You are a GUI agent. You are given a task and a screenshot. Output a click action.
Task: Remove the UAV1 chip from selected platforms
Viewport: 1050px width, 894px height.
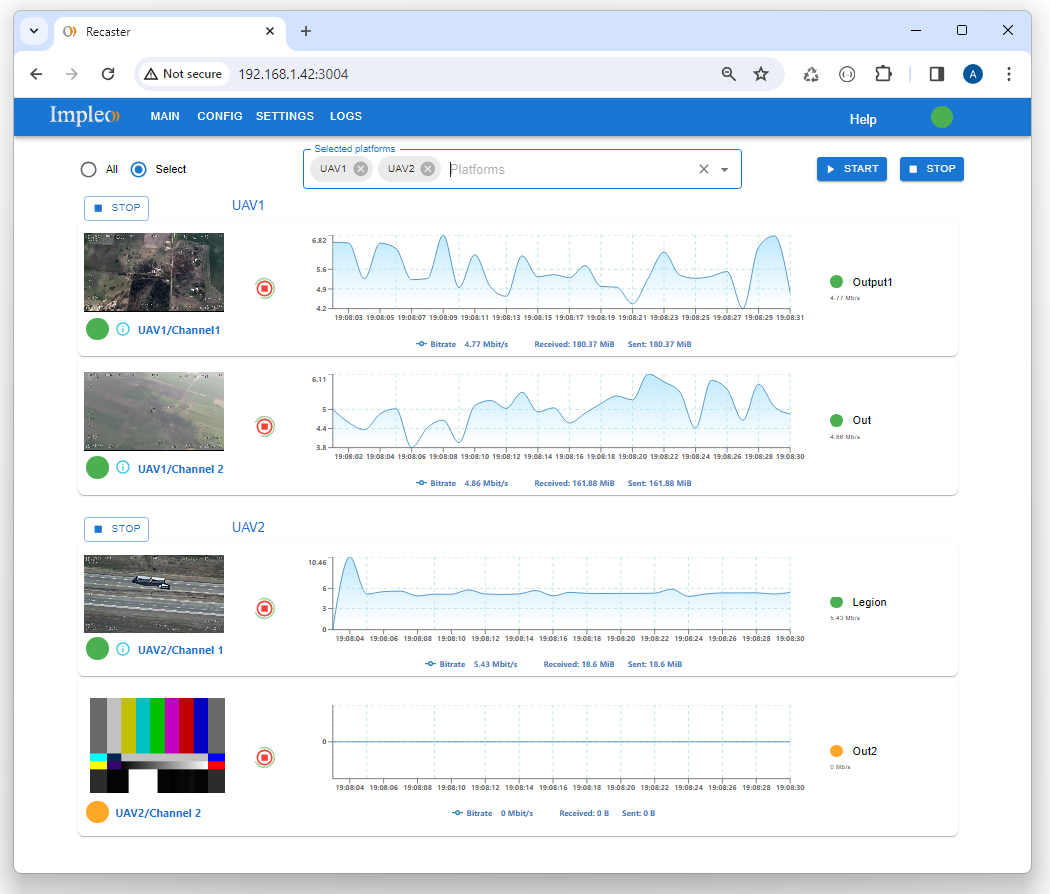pyautogui.click(x=361, y=169)
